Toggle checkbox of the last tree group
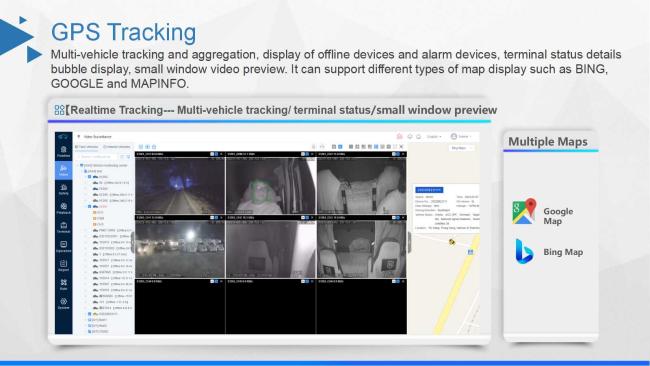 (89, 332)
